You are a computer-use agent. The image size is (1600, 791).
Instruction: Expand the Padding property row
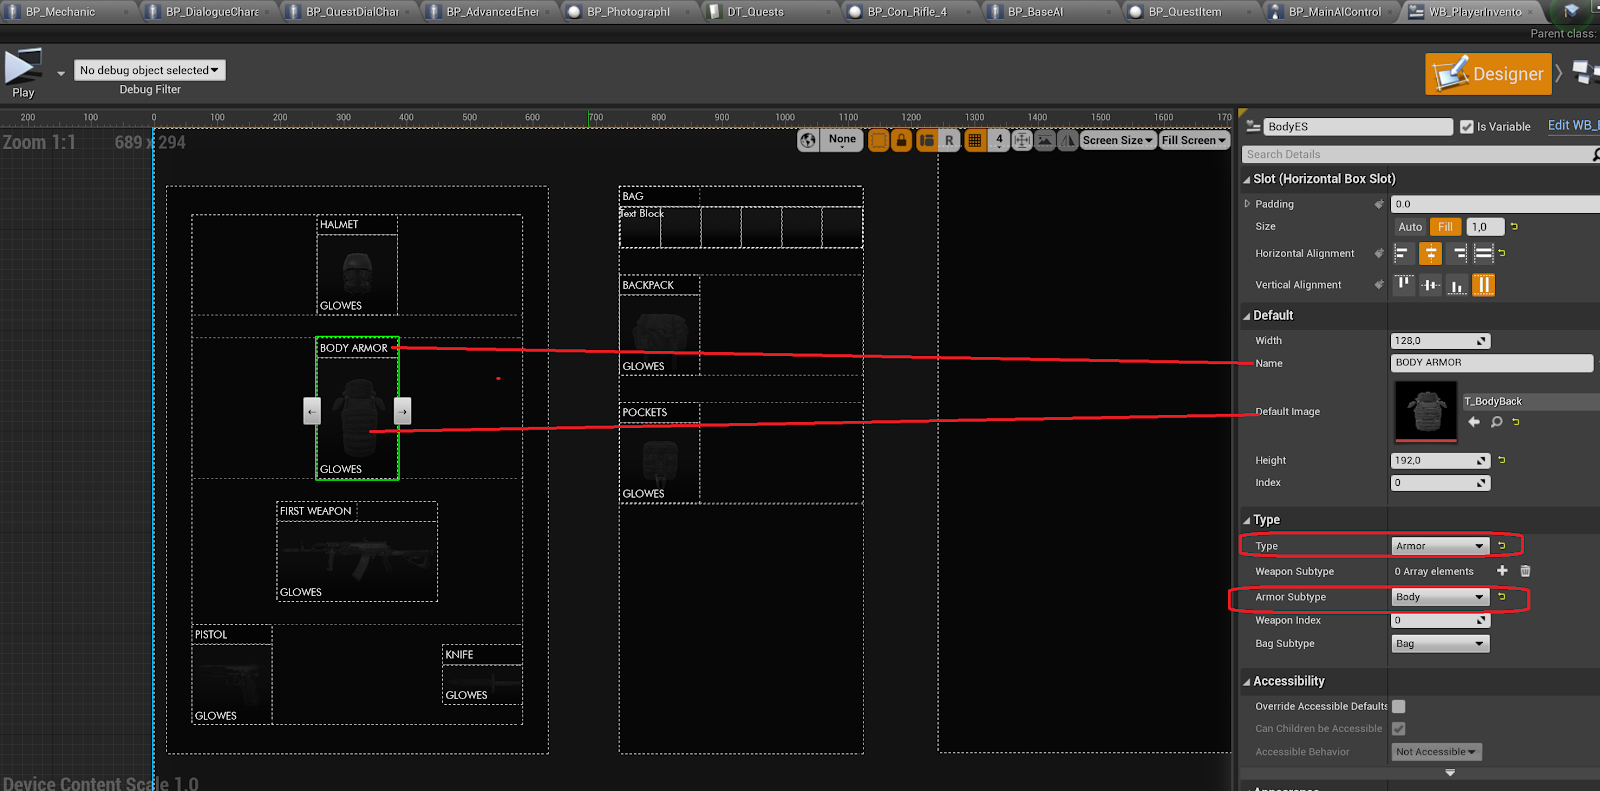(1247, 204)
